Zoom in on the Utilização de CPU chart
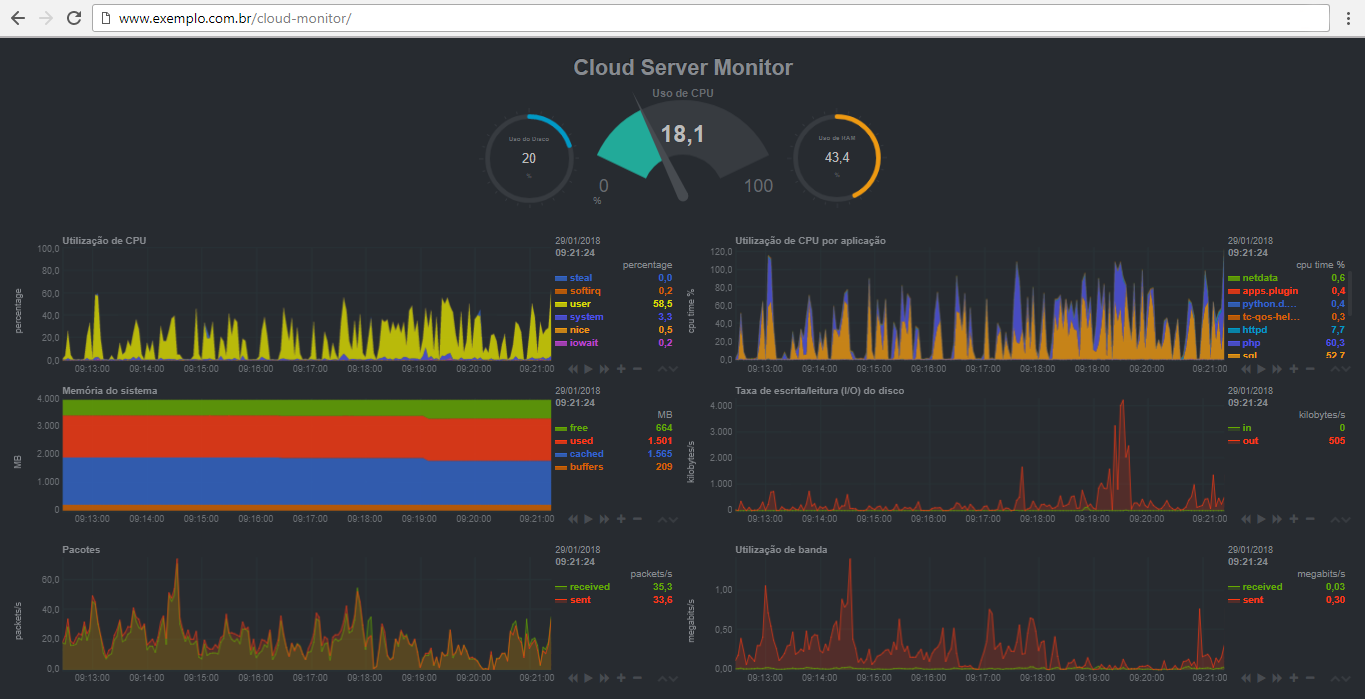1365x699 pixels. point(622,368)
